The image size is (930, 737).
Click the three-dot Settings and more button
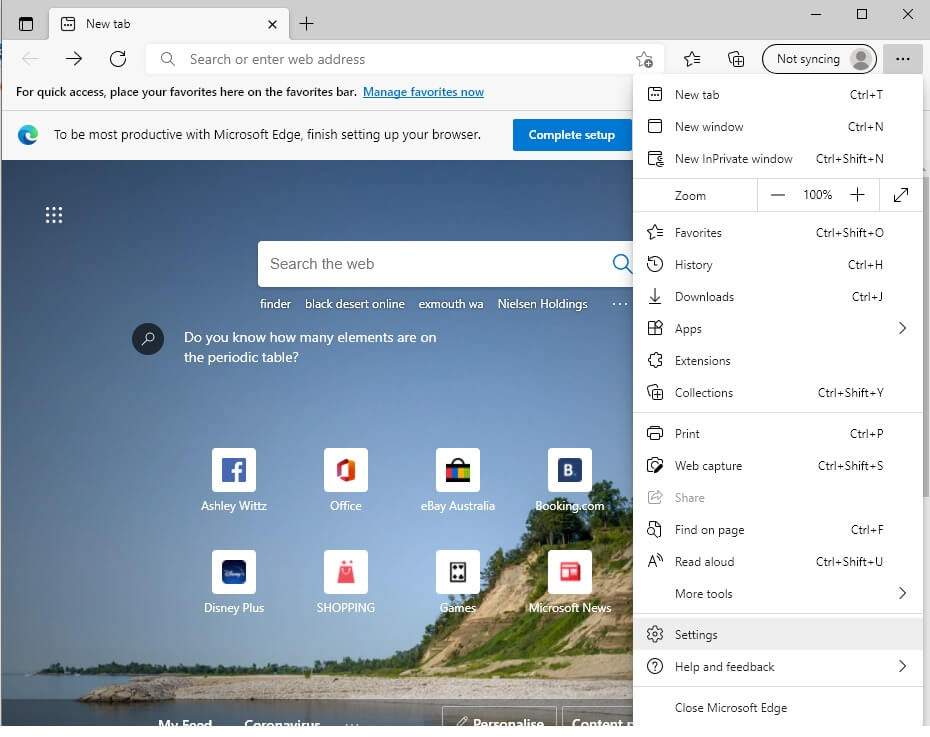tap(902, 59)
